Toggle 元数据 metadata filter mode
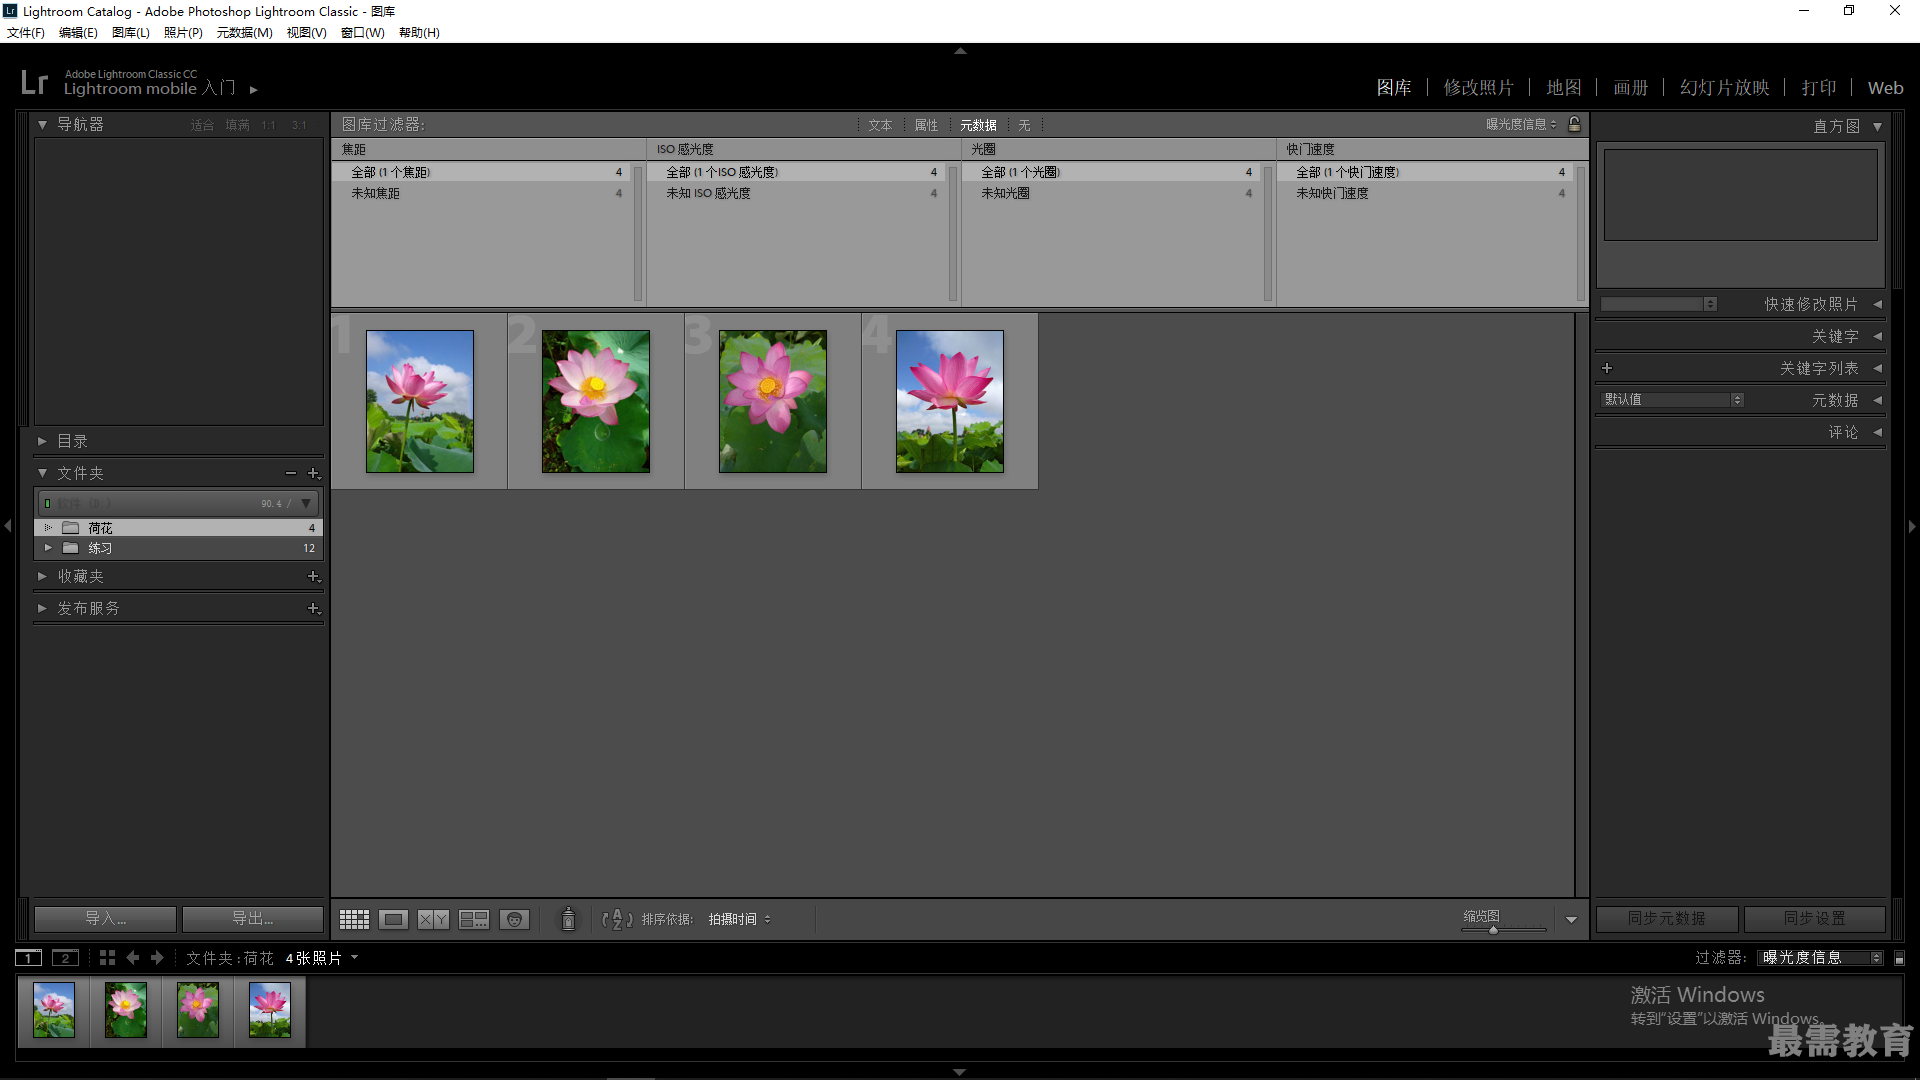Viewport: 1920px width, 1080px height. tap(978, 125)
